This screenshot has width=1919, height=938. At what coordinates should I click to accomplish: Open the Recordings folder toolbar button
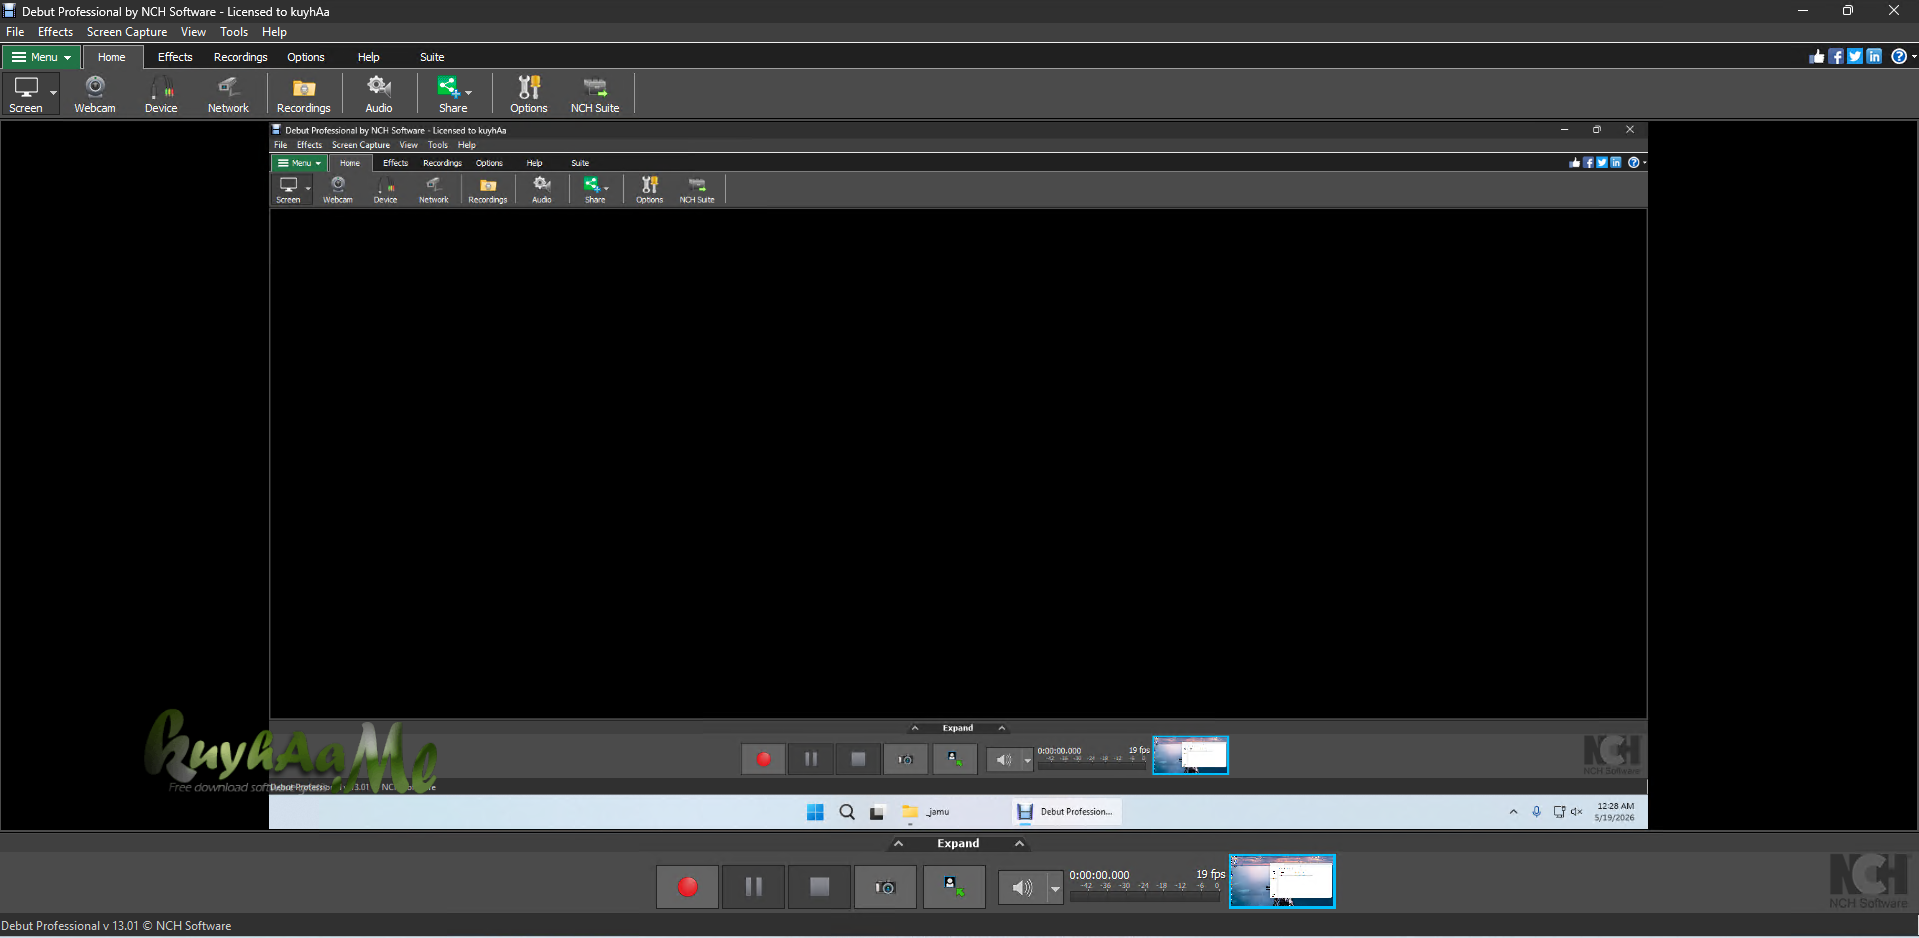304,94
